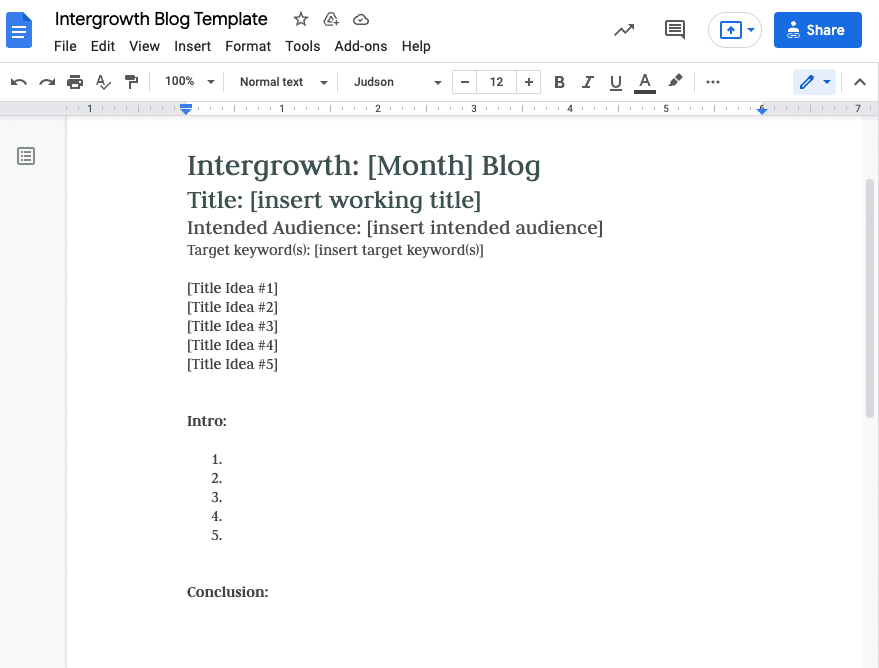The height and width of the screenshot is (668, 879).
Task: Open the document outline panel
Action: point(25,156)
